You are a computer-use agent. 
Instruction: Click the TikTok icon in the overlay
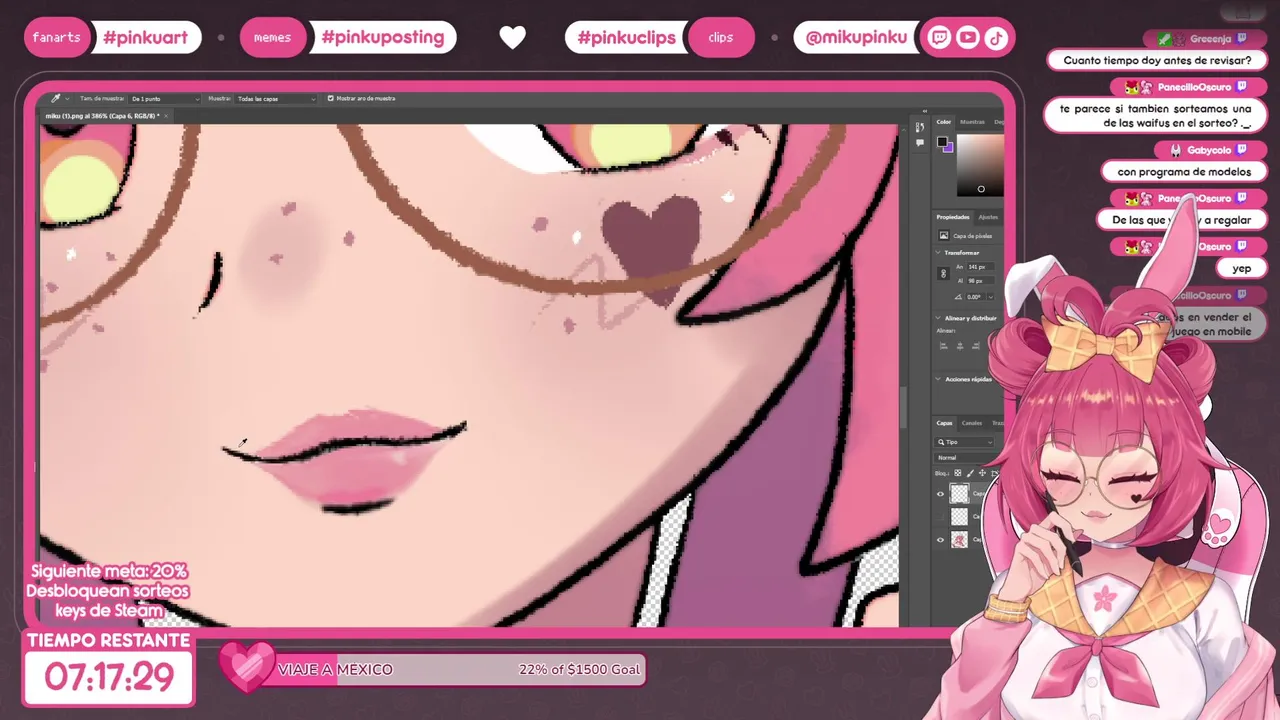click(x=995, y=38)
